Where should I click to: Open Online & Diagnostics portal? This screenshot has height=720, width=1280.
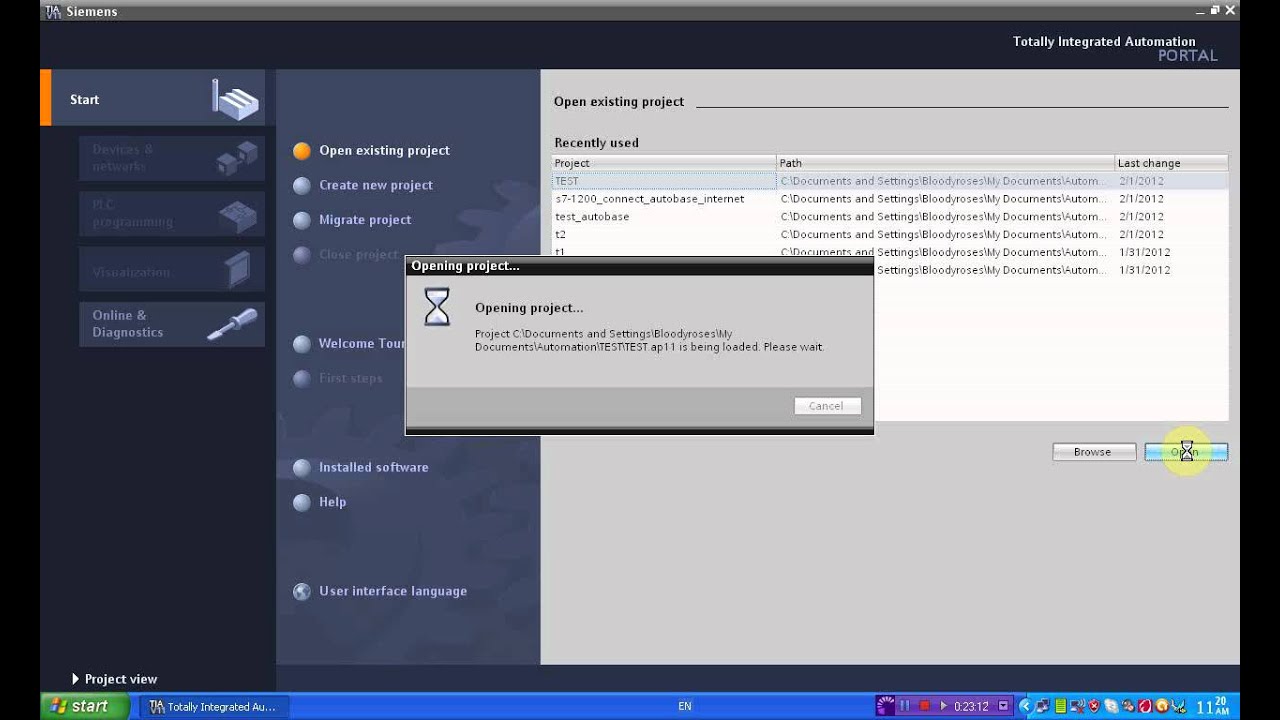coord(172,324)
